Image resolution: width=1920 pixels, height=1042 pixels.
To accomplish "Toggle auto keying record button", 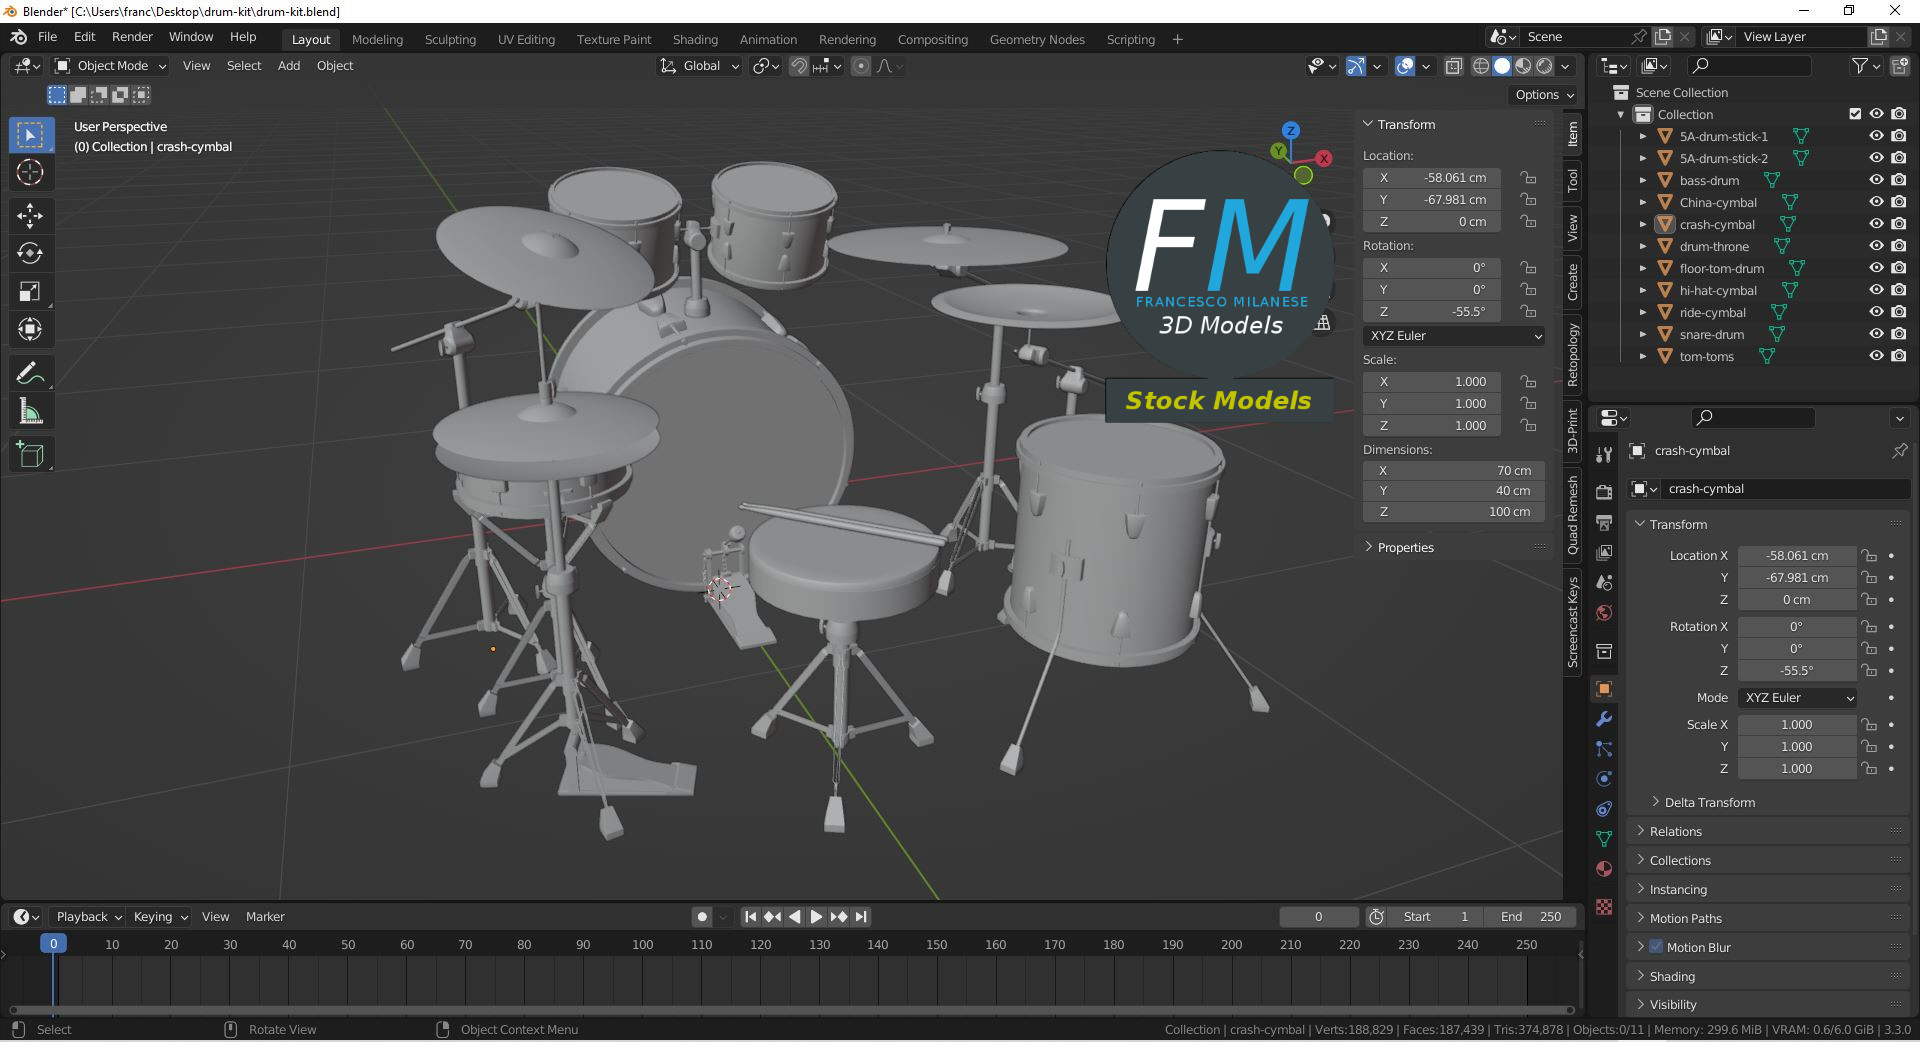I will pyautogui.click(x=702, y=917).
